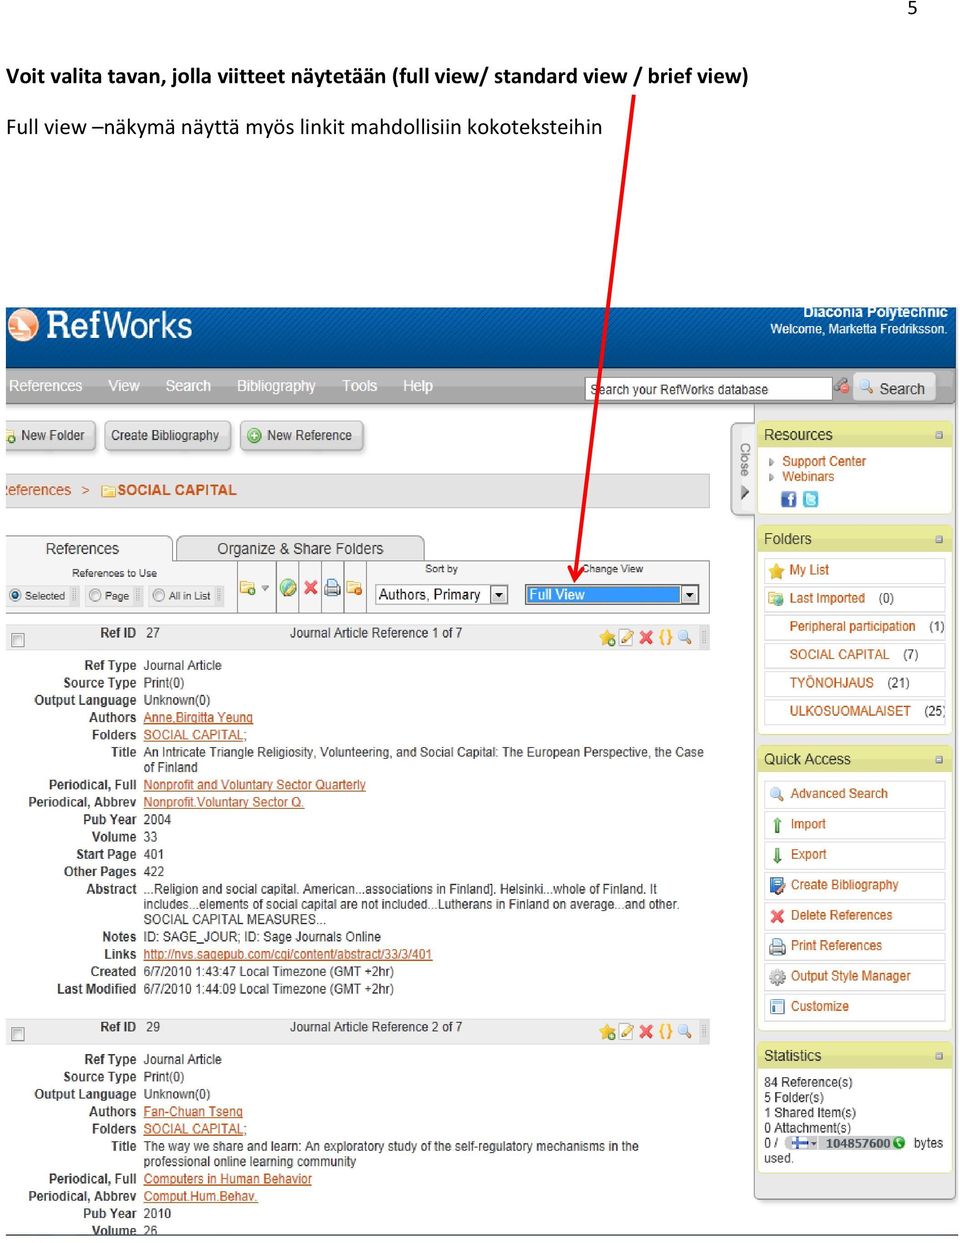The width and height of the screenshot is (960, 1243).
Task: Open the Bibliography menu
Action: [x=276, y=386]
